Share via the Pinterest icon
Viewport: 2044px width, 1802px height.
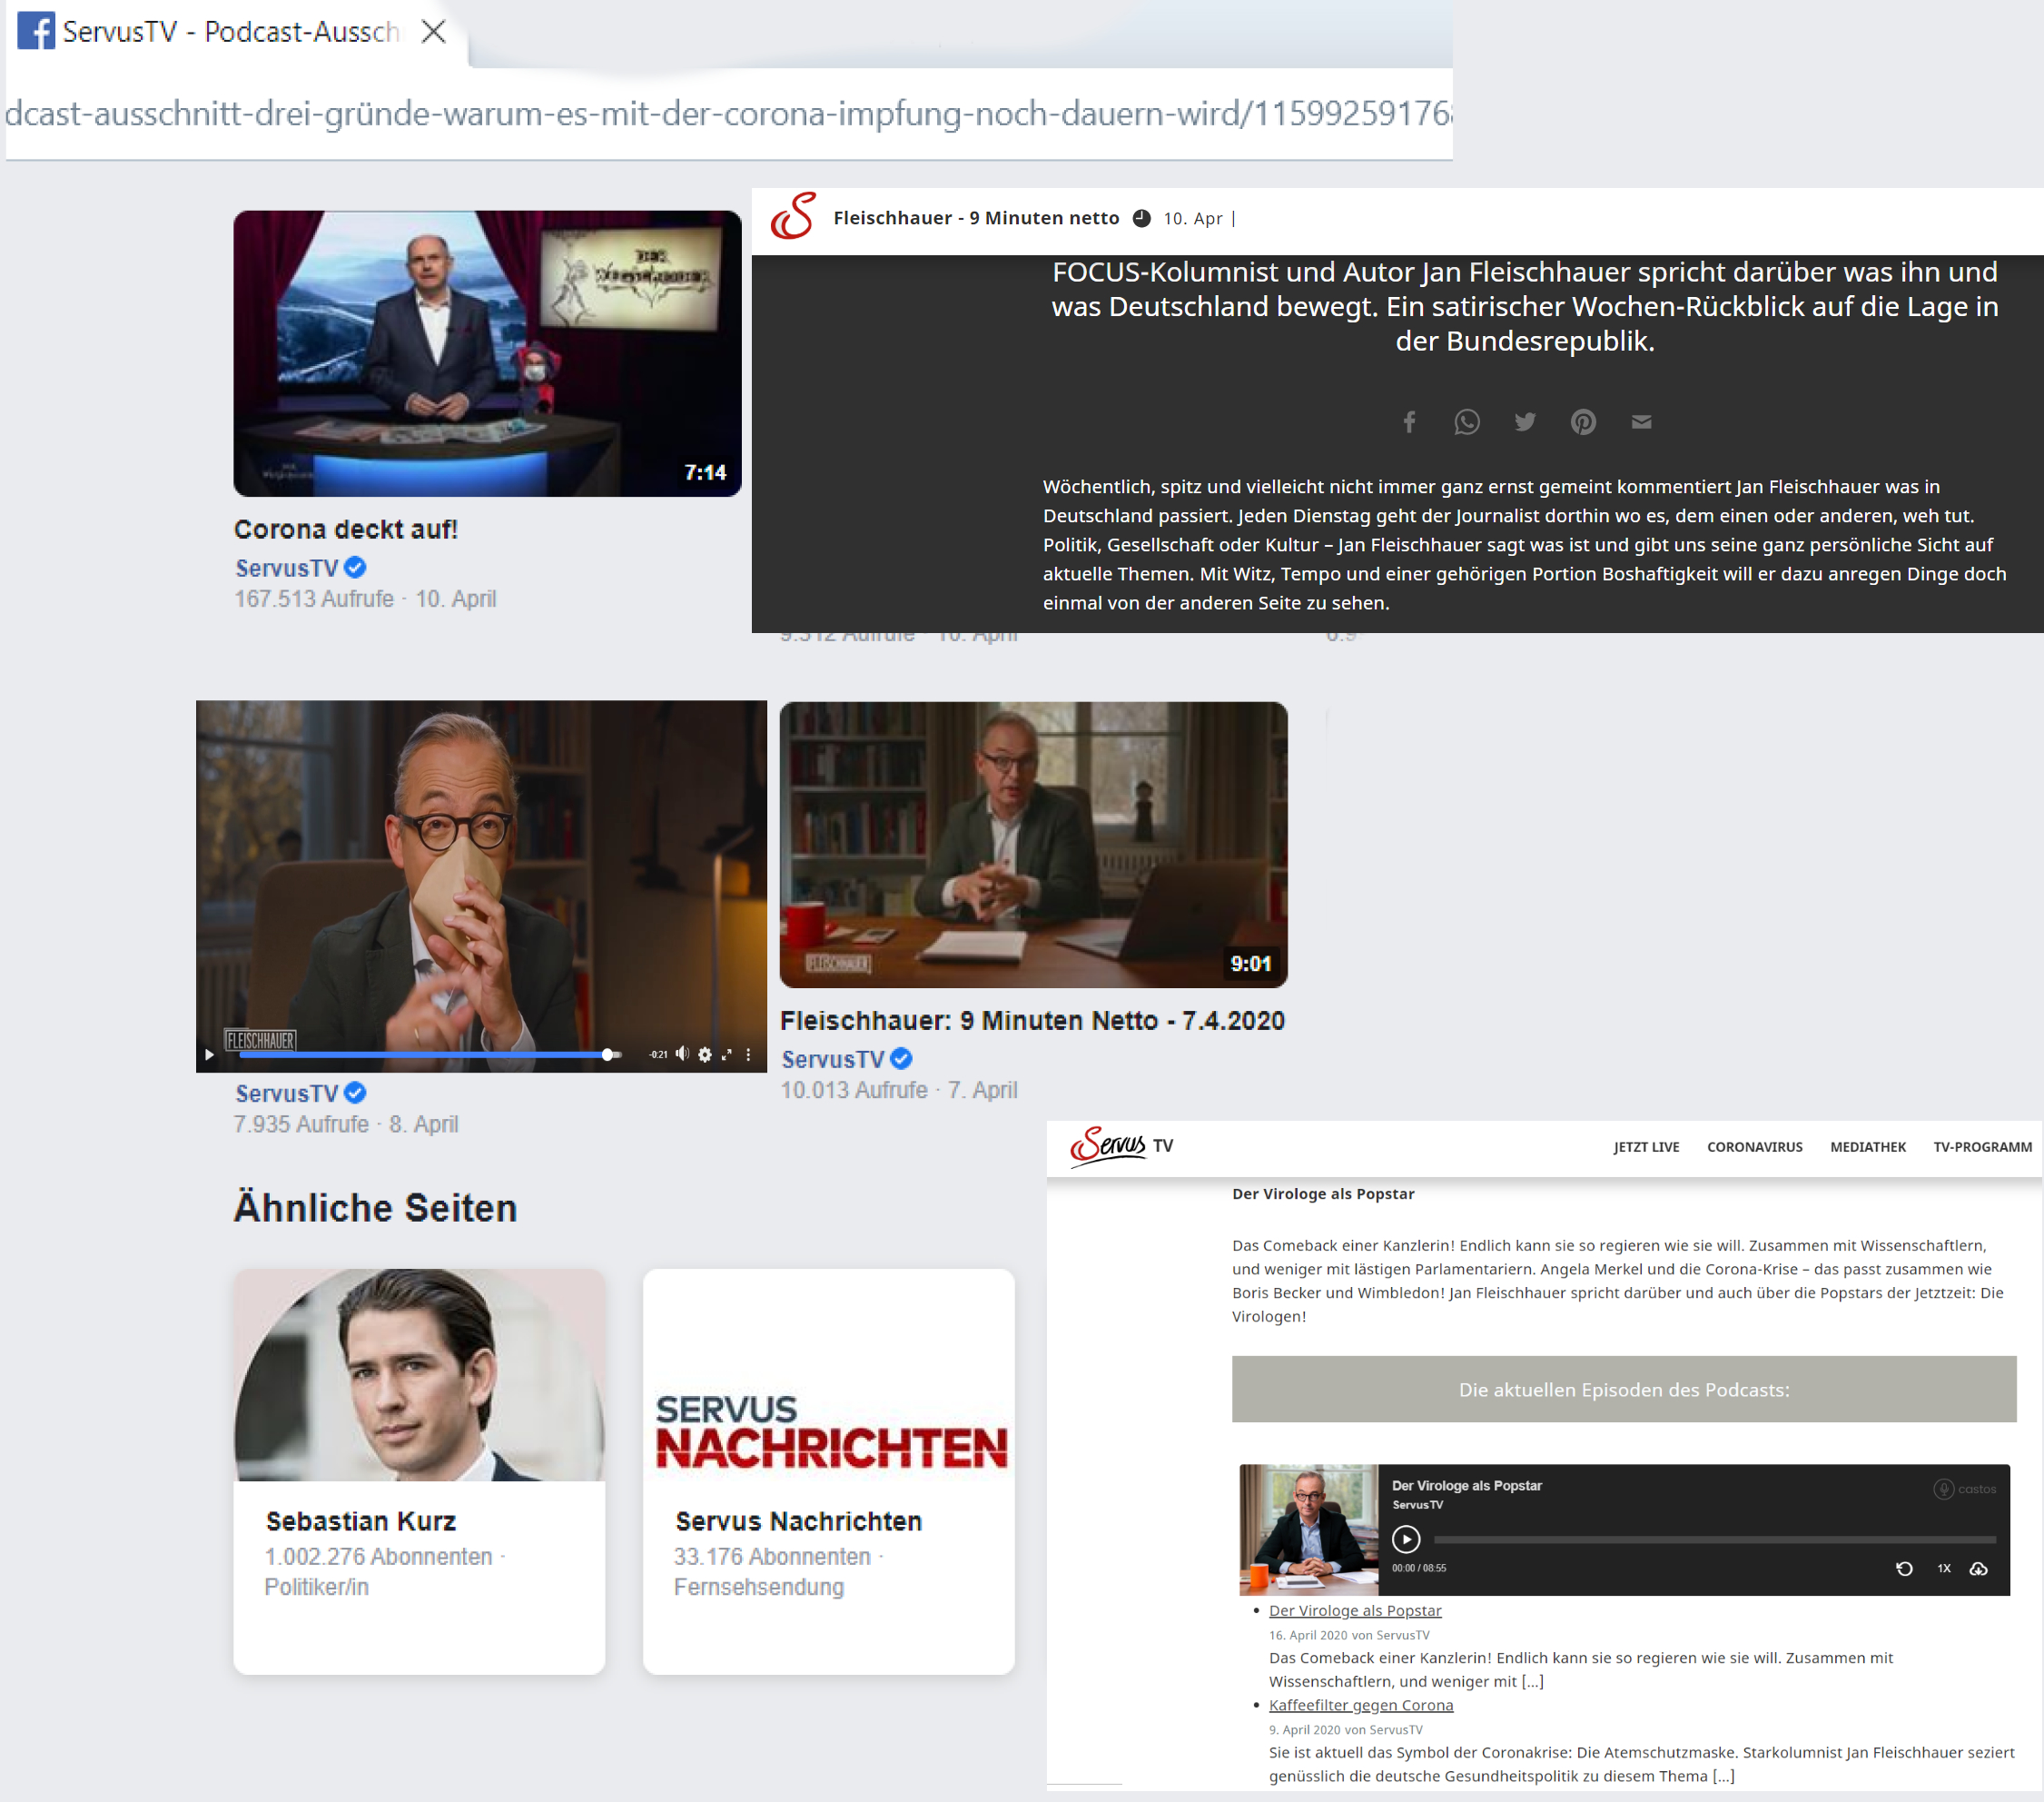click(1582, 422)
